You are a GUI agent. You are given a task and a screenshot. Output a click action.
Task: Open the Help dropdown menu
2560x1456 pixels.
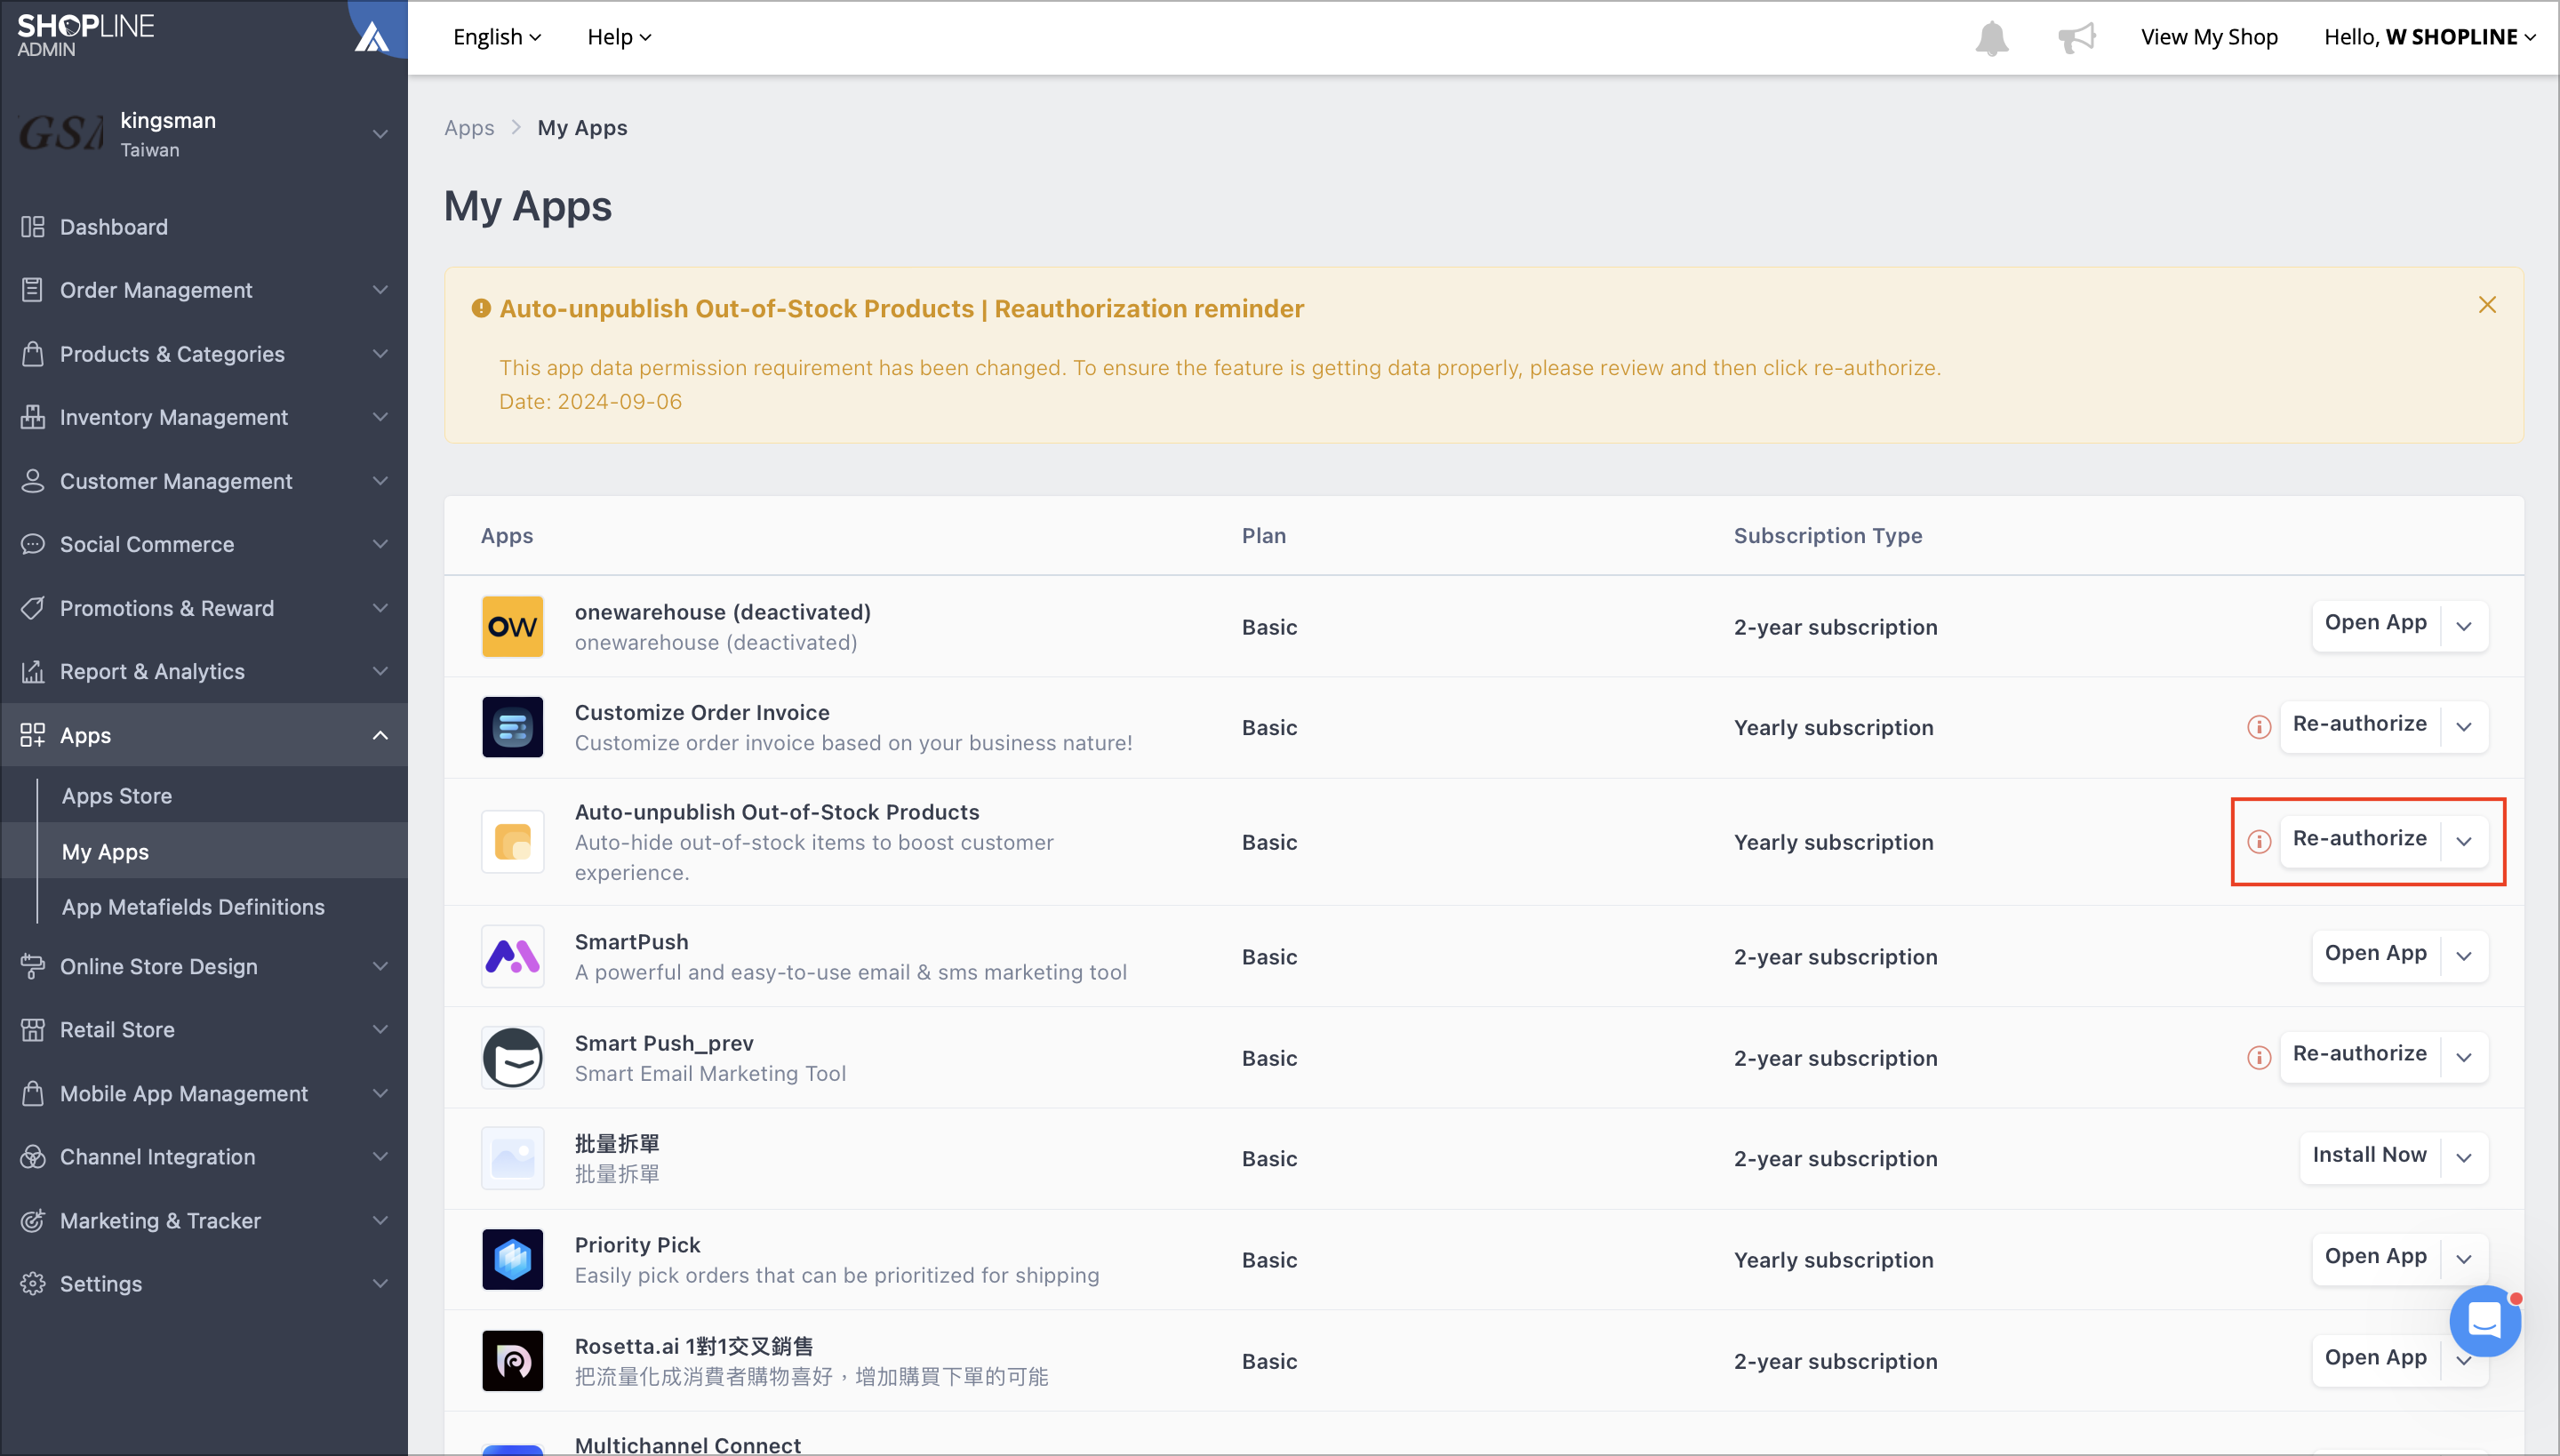tap(619, 37)
